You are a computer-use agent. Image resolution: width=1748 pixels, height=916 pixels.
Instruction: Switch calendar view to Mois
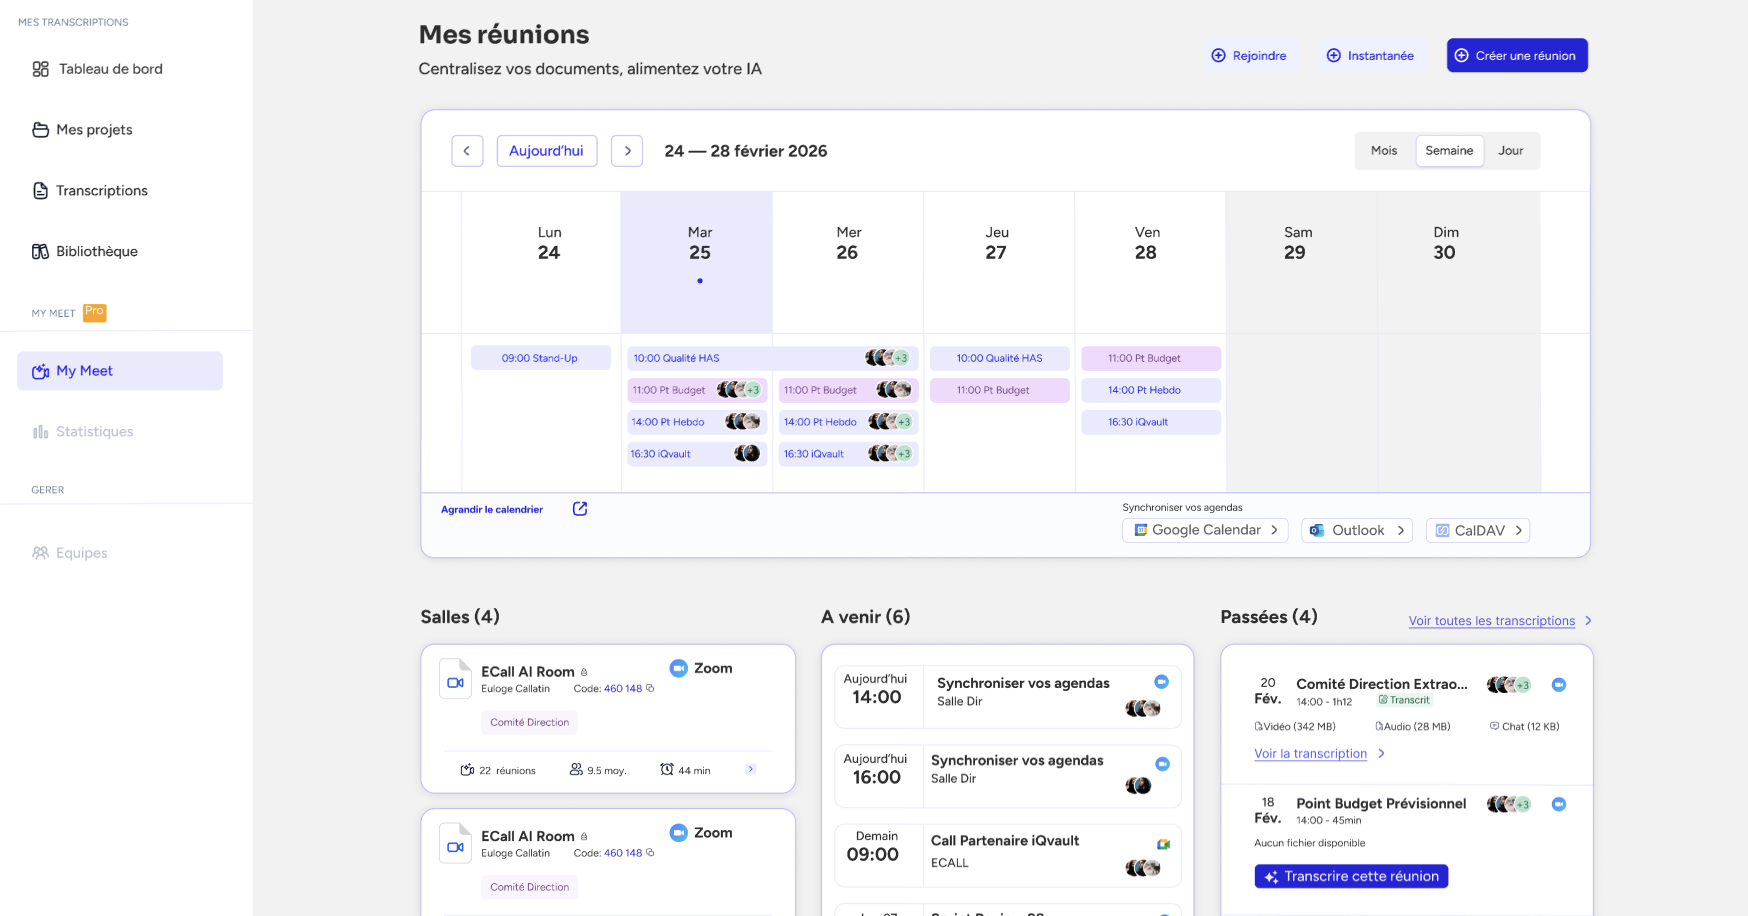coord(1384,151)
